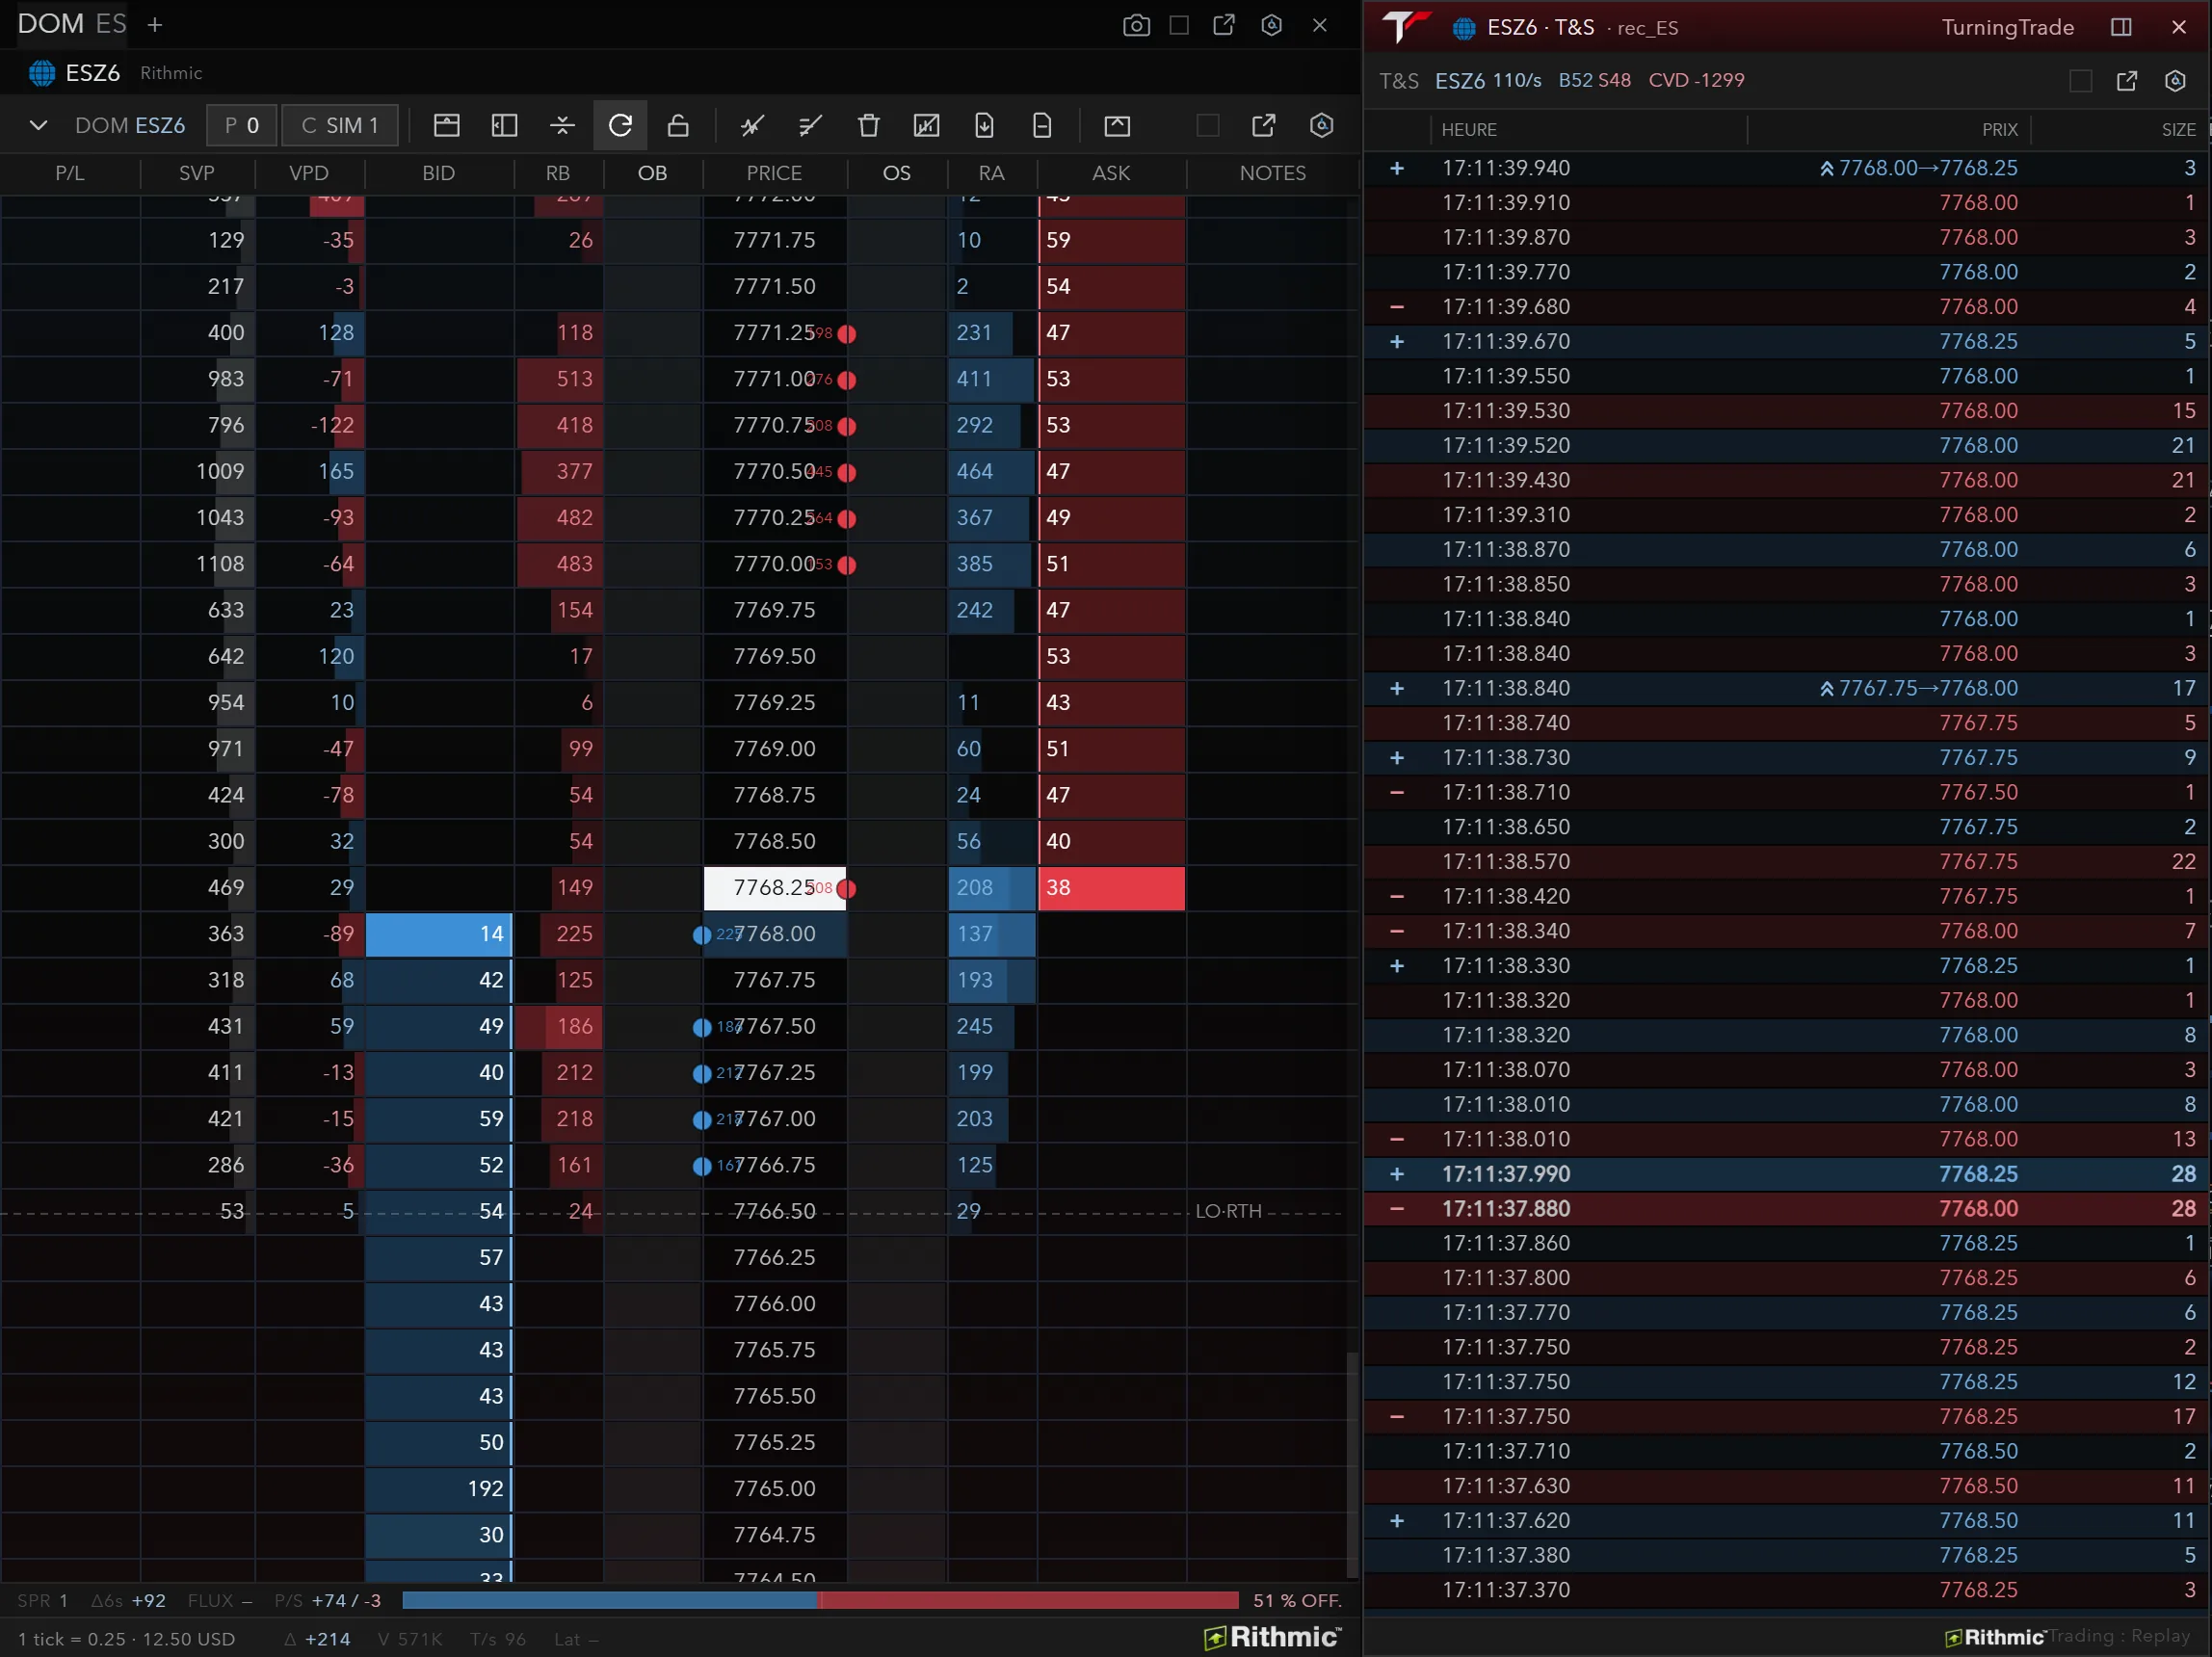Expand the plus on T&S row 17:11:38.840
The image size is (2212, 1657).
1397,688
